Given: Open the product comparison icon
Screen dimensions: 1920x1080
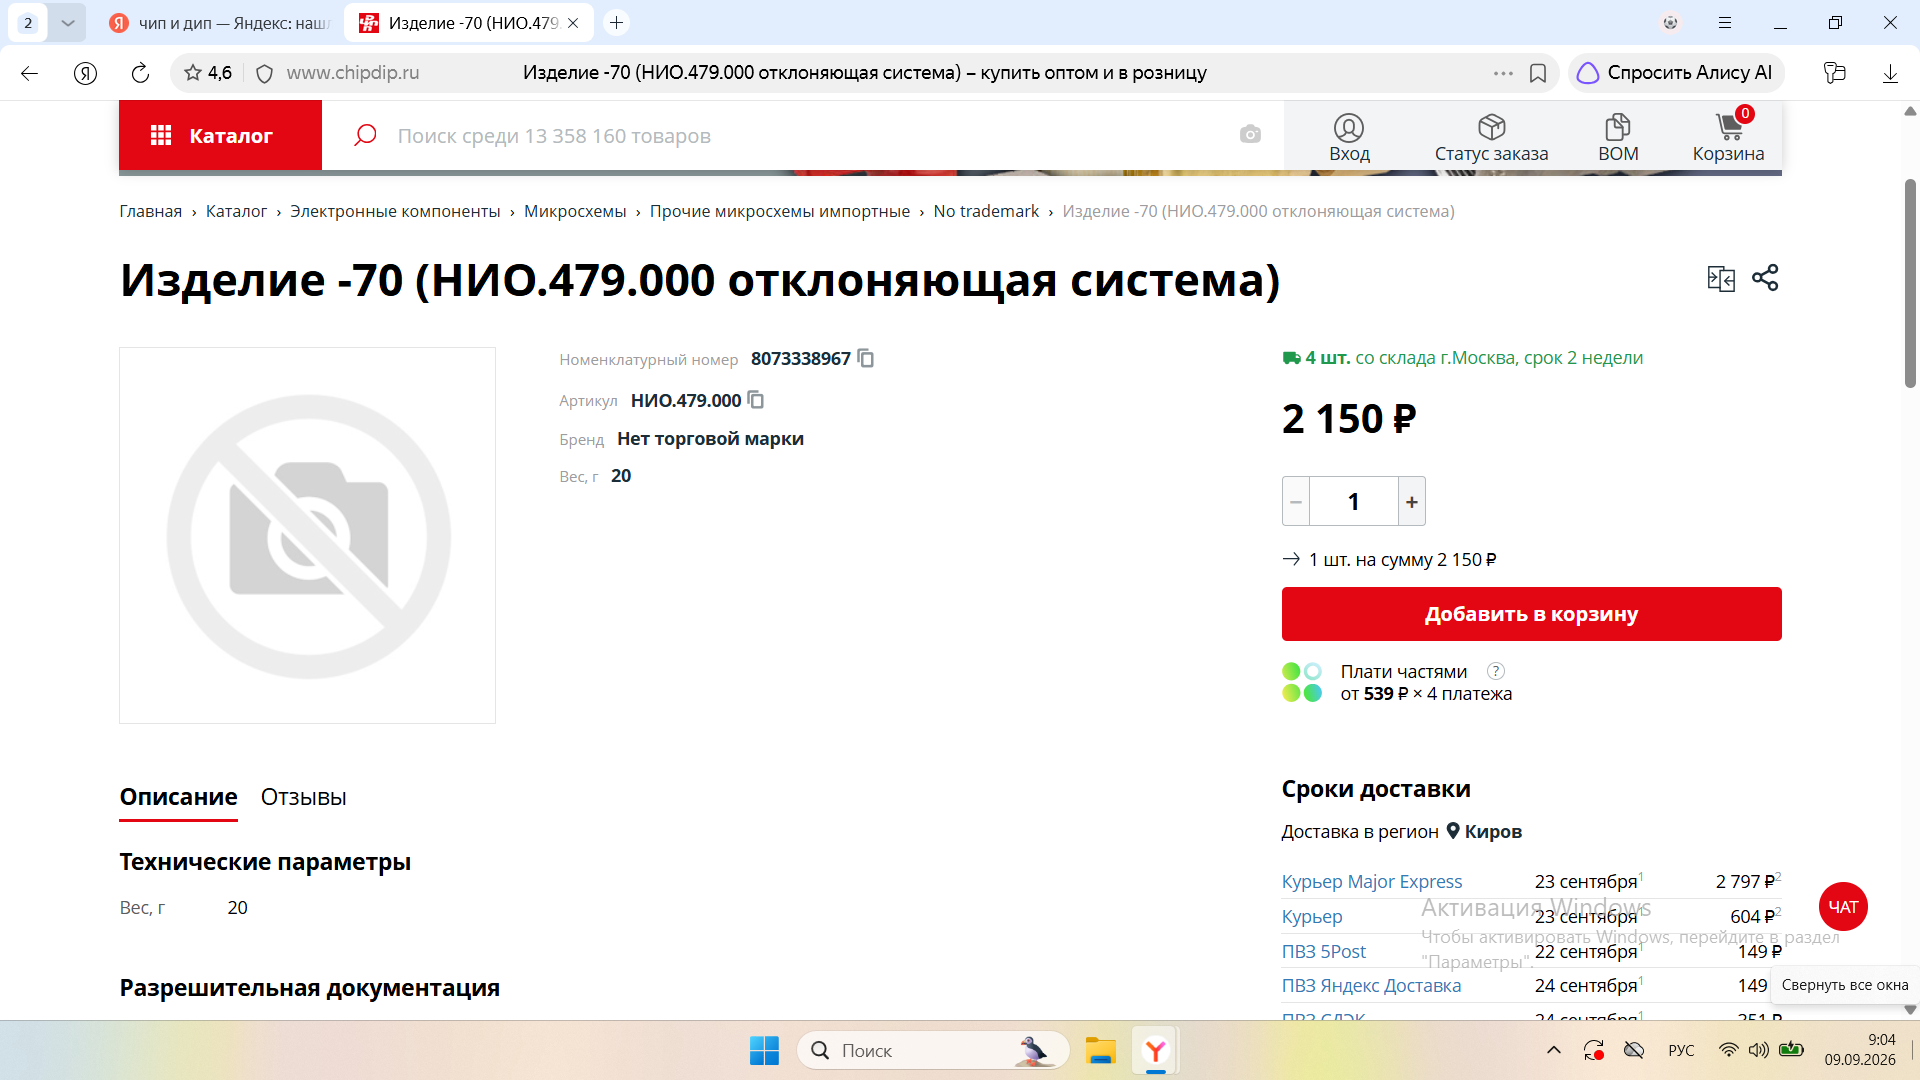Looking at the screenshot, I should (1721, 279).
